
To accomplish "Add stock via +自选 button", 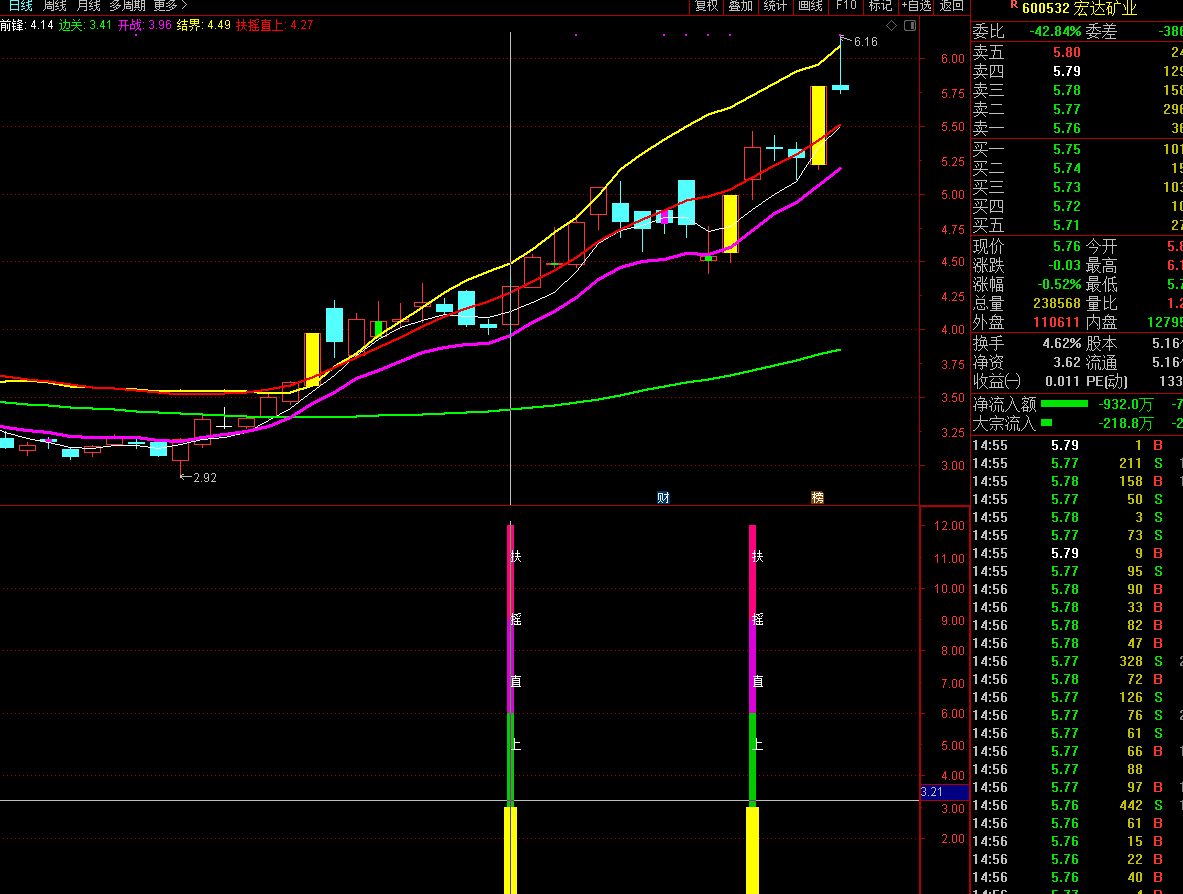I will pos(916,6).
